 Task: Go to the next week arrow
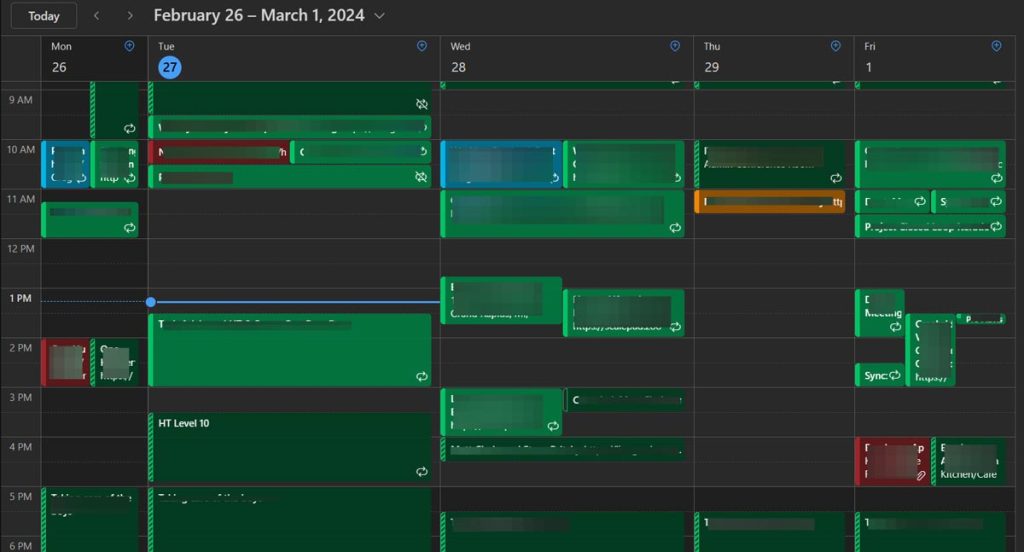pos(130,16)
